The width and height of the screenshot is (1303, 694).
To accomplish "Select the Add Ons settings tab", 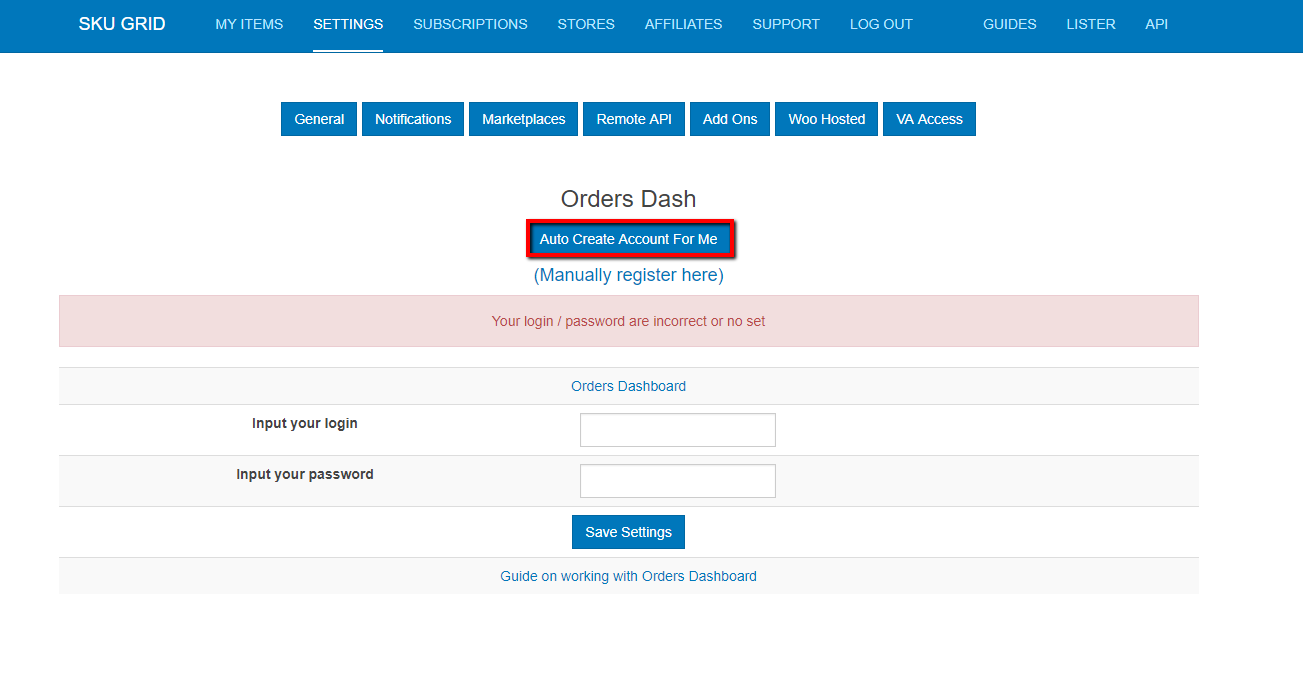I will (730, 119).
